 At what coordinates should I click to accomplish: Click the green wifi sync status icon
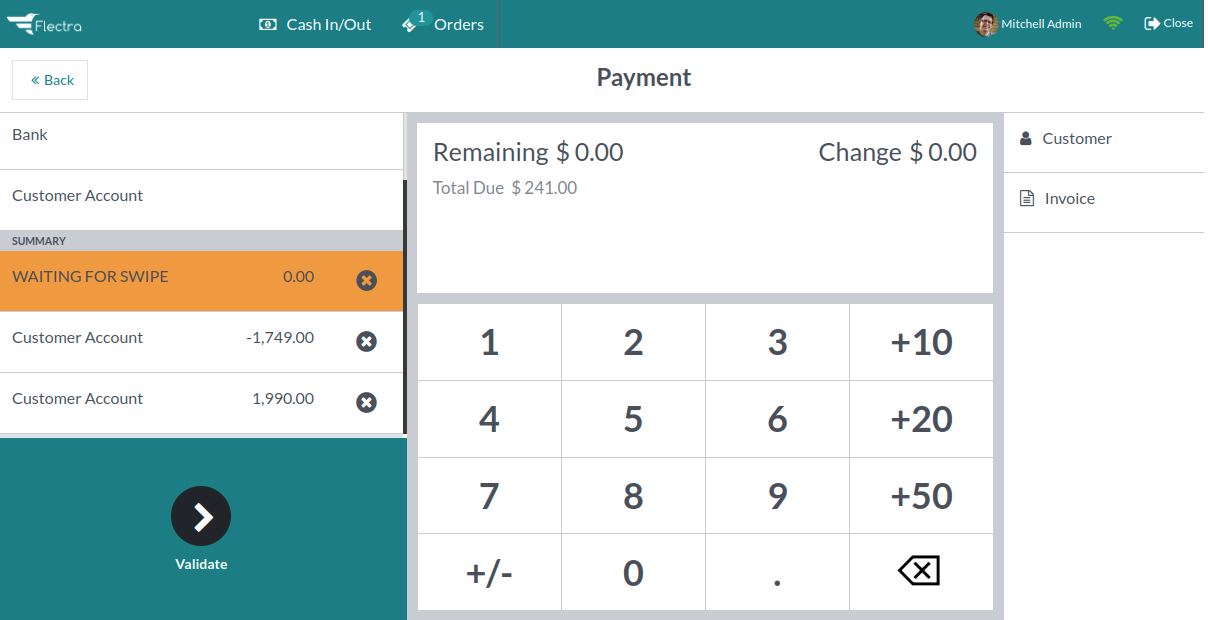(1113, 23)
